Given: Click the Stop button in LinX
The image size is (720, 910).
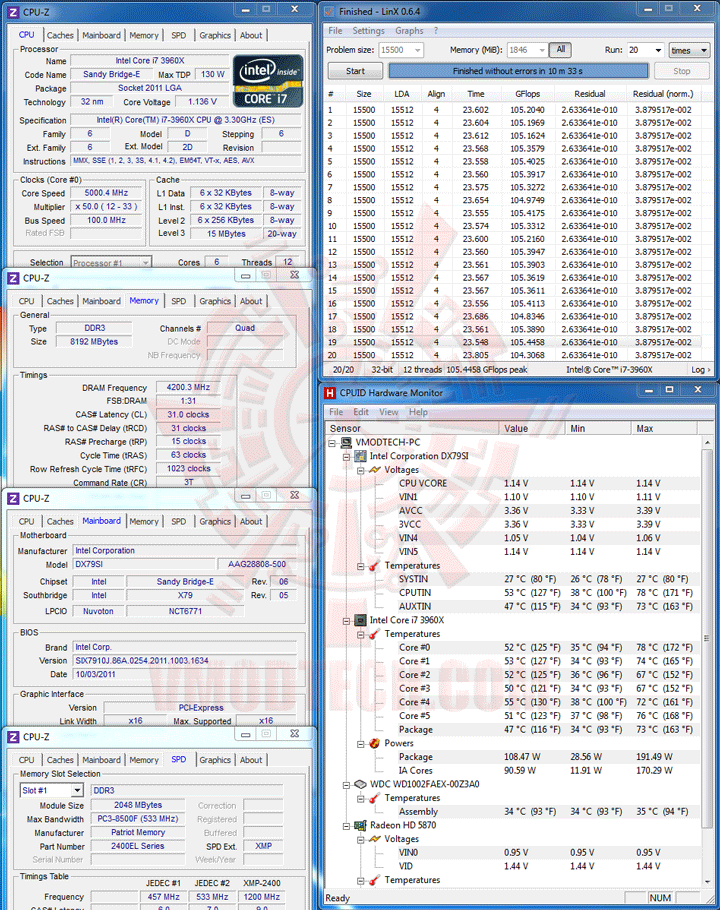Looking at the screenshot, I should pyautogui.click(x=682, y=71).
